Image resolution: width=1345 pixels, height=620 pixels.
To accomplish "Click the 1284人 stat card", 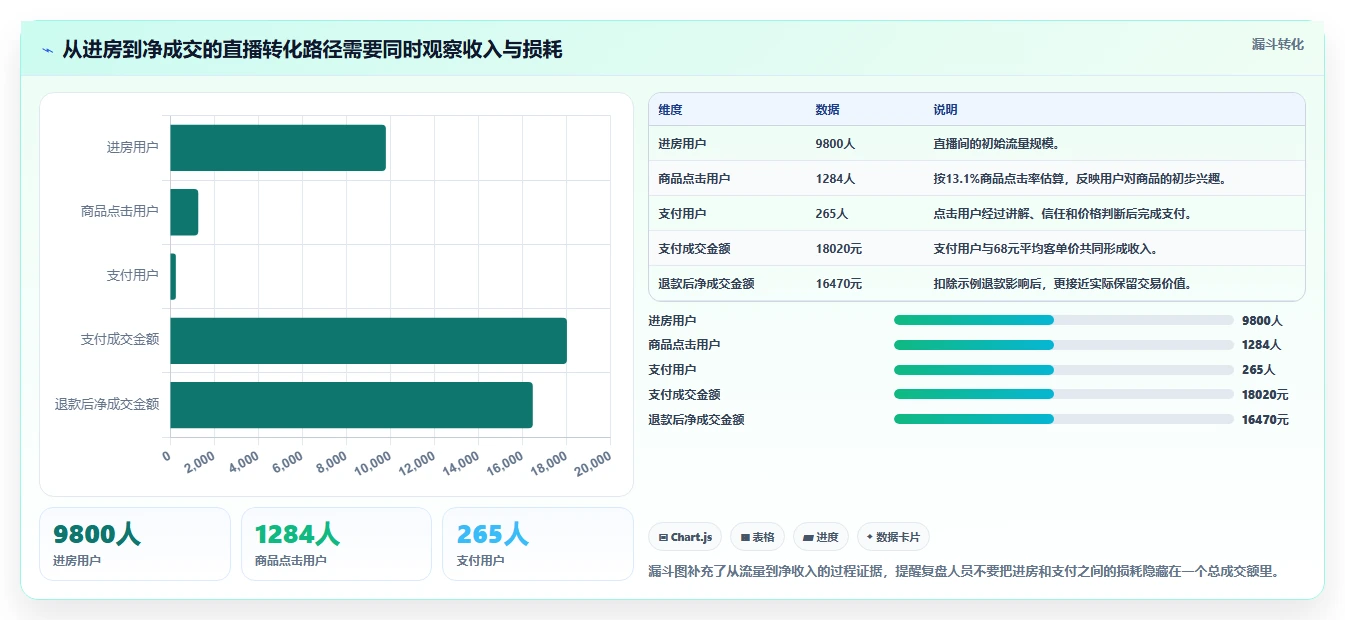I will [x=336, y=544].
